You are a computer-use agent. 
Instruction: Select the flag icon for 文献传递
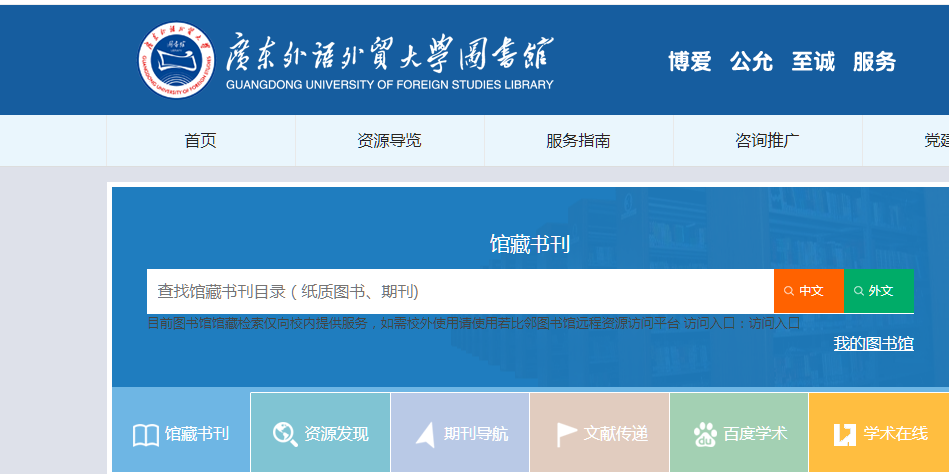coord(566,434)
